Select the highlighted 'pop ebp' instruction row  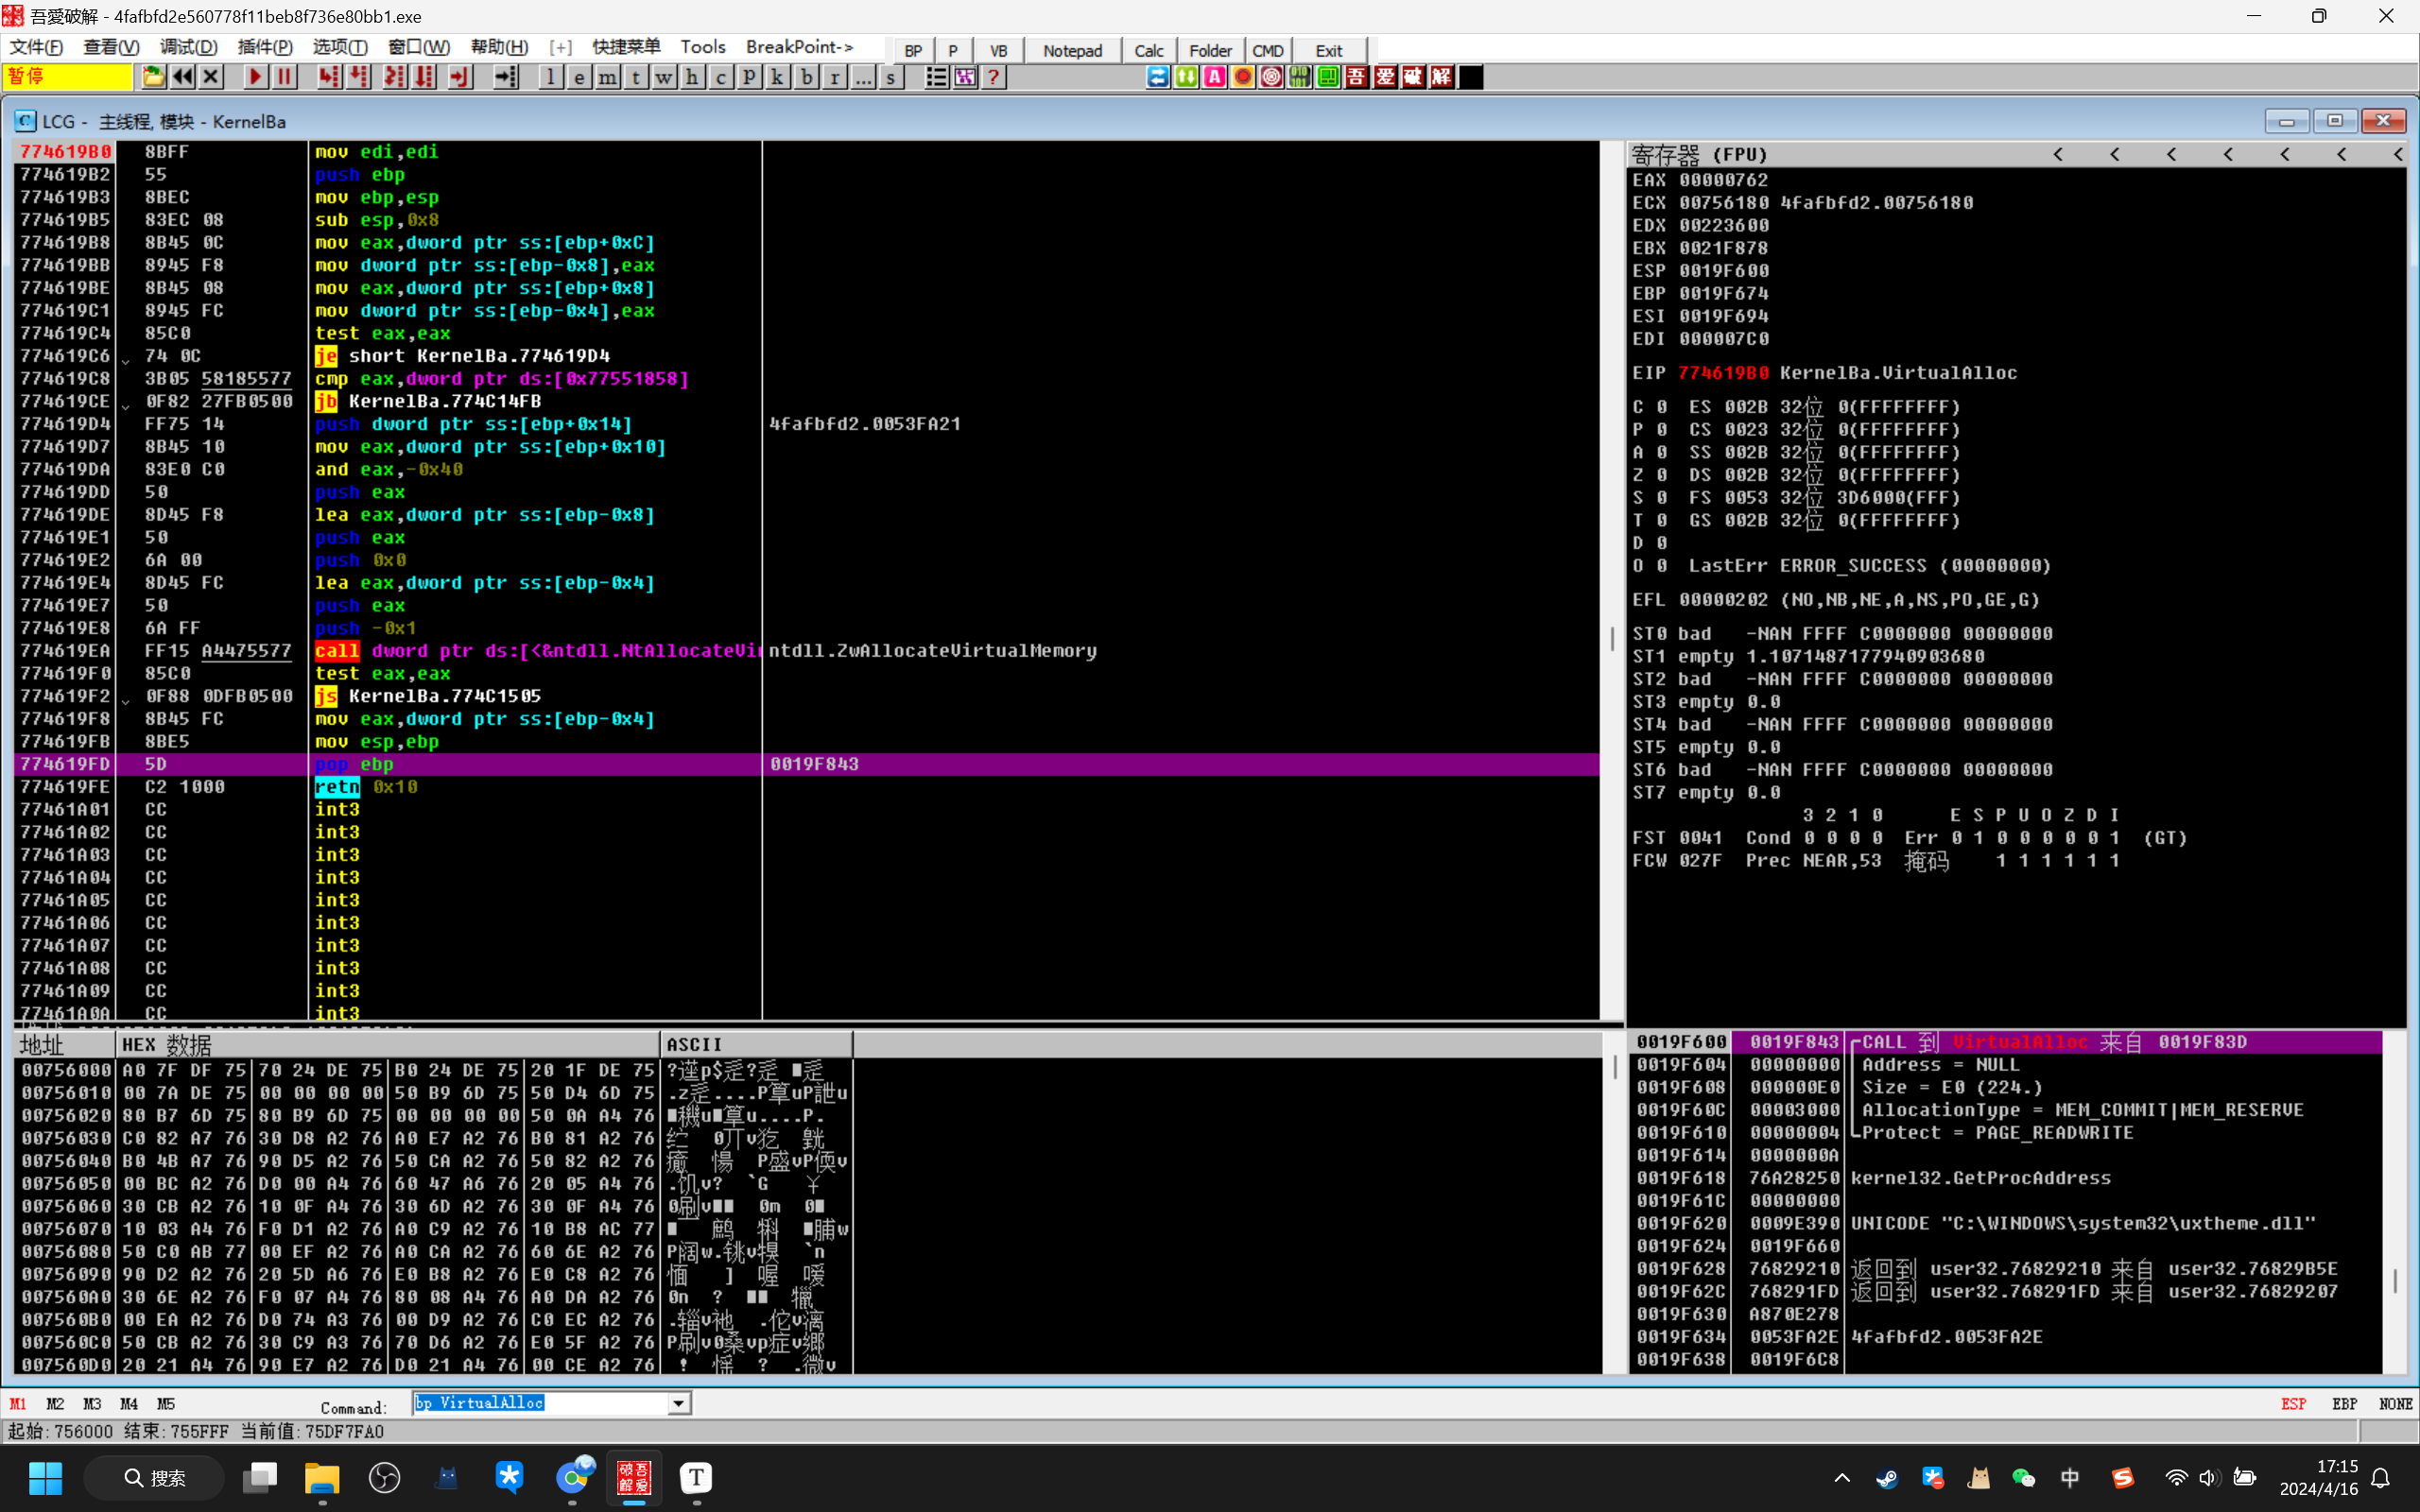tap(807, 765)
